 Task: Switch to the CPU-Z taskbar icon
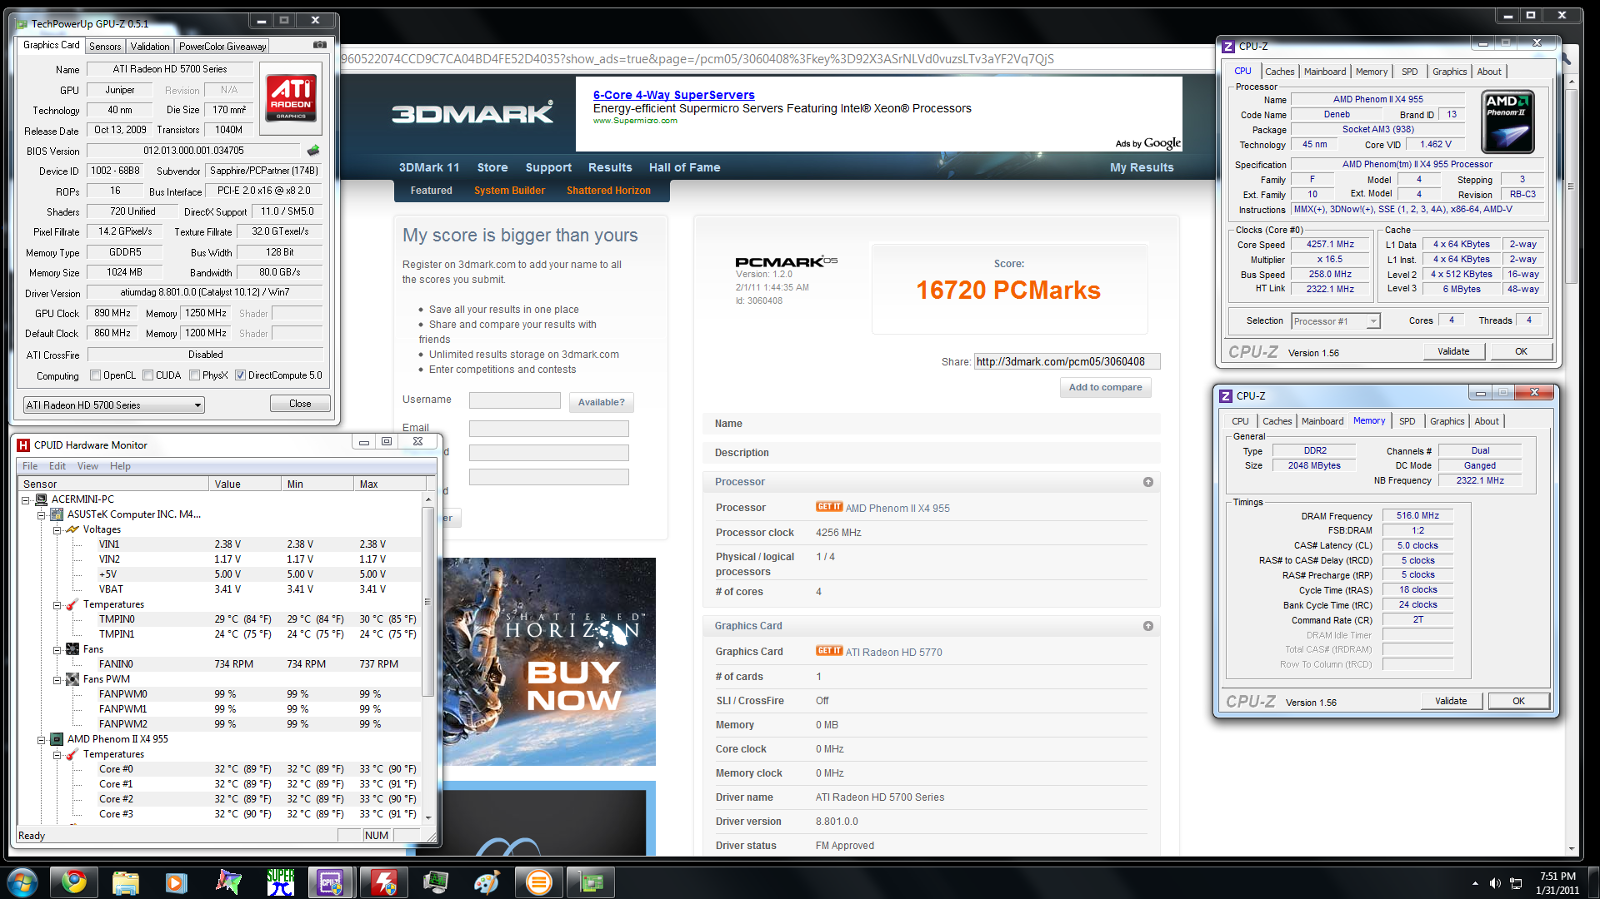click(331, 882)
